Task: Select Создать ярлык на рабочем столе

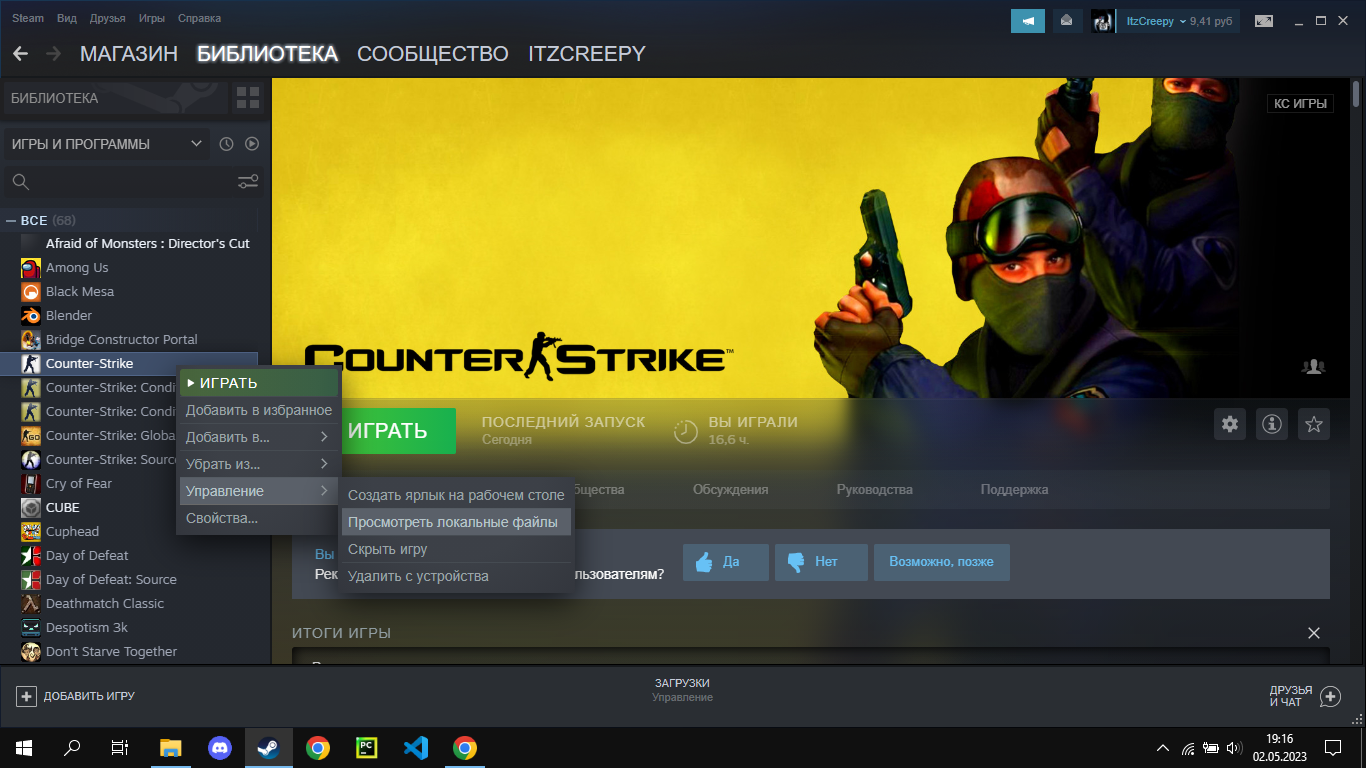Action: 456,495
